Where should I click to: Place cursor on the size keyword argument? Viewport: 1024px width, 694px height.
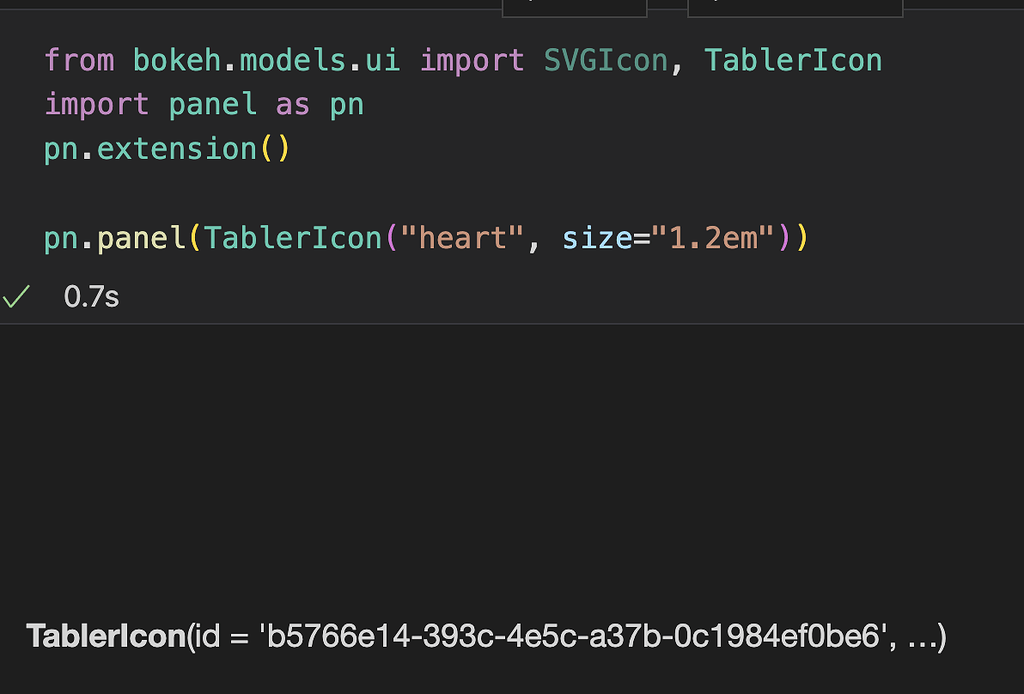tap(597, 238)
